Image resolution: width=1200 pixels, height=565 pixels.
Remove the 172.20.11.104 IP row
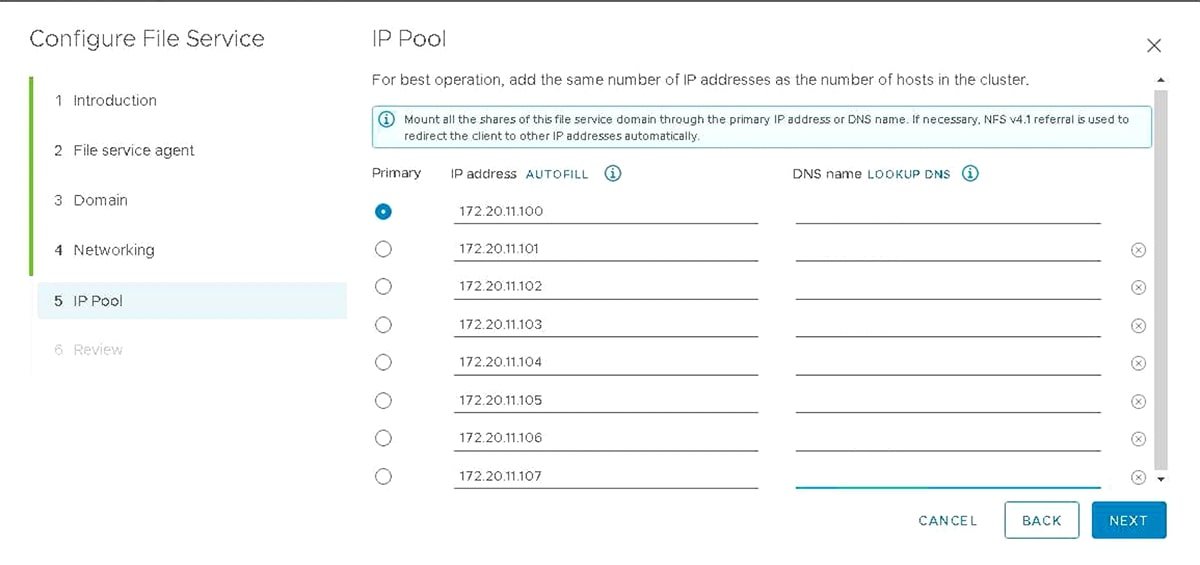pos(1137,364)
